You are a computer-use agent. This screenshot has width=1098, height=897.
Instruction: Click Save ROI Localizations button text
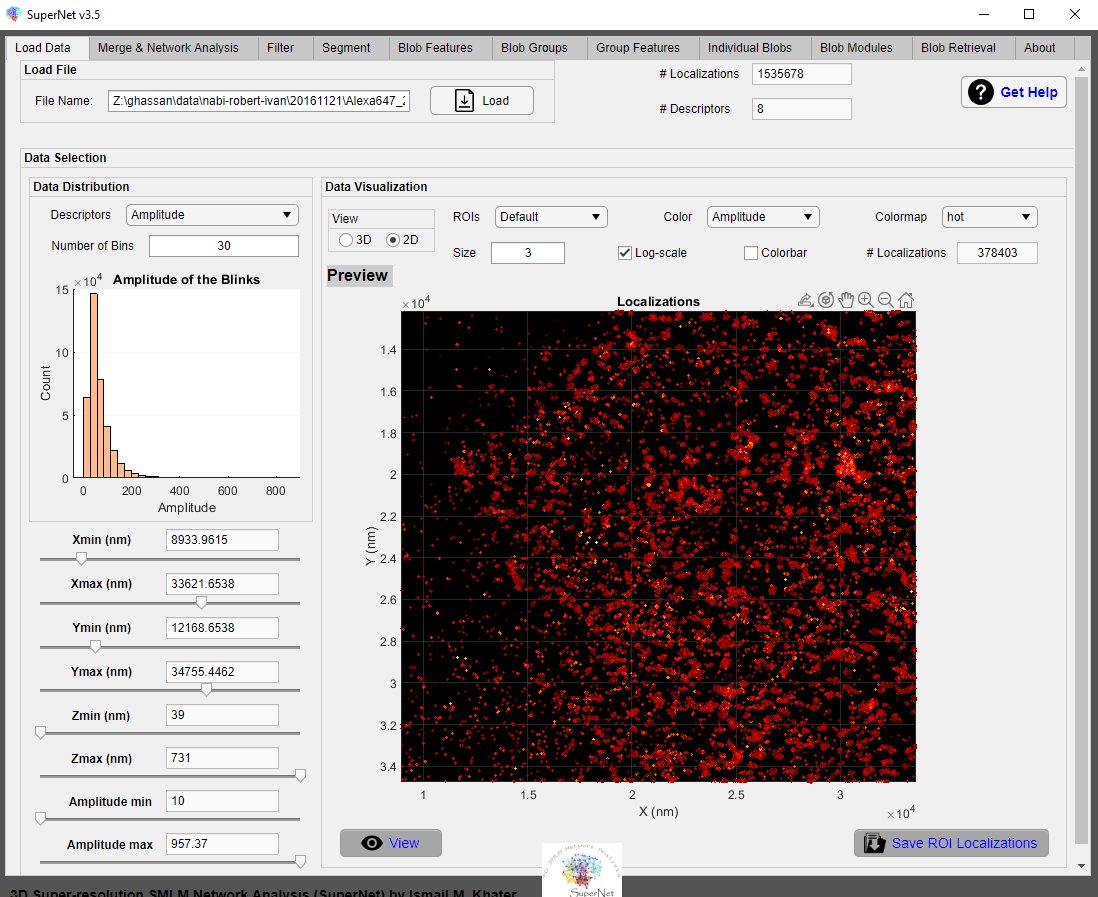tap(964, 843)
